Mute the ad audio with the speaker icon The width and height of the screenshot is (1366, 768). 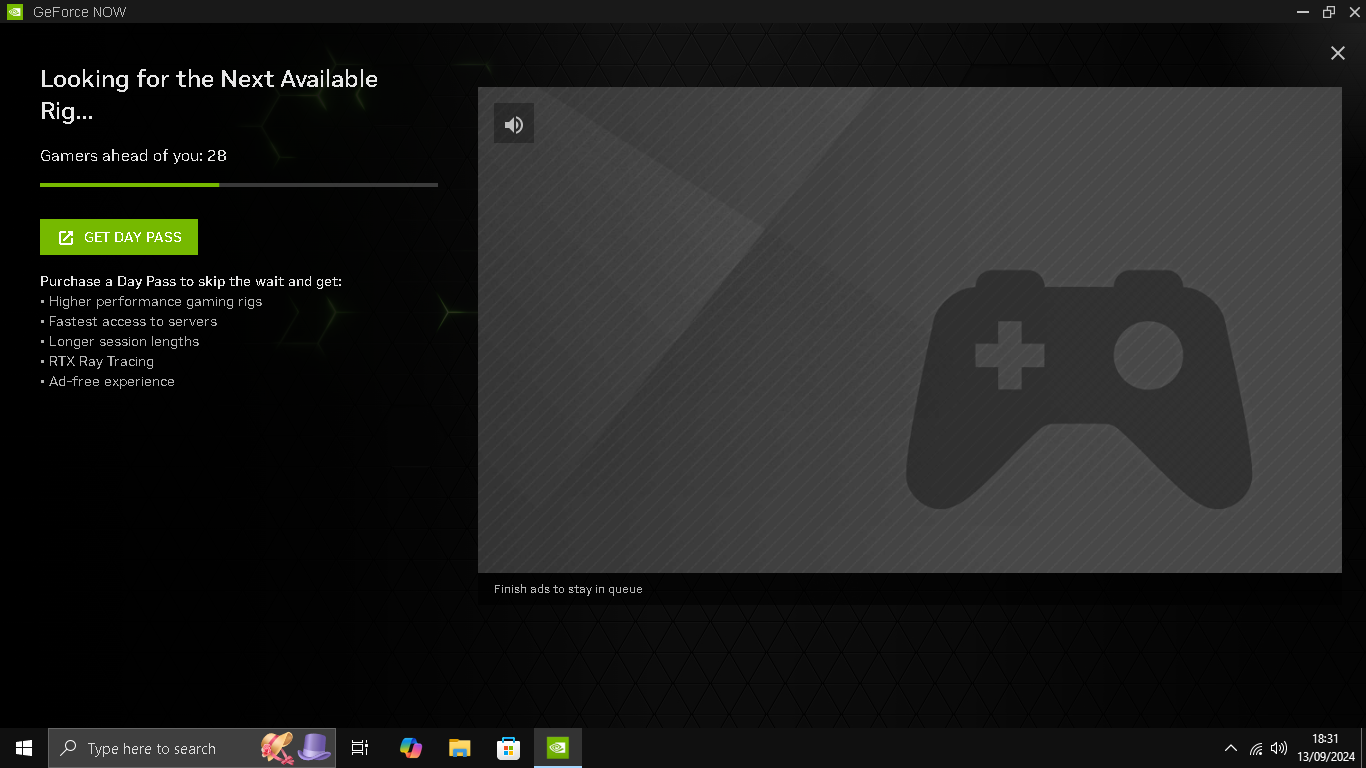pos(514,124)
